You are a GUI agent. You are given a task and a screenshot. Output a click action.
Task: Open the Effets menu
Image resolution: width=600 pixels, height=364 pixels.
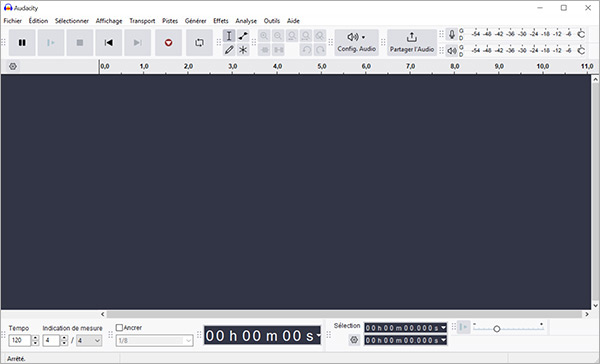(221, 21)
